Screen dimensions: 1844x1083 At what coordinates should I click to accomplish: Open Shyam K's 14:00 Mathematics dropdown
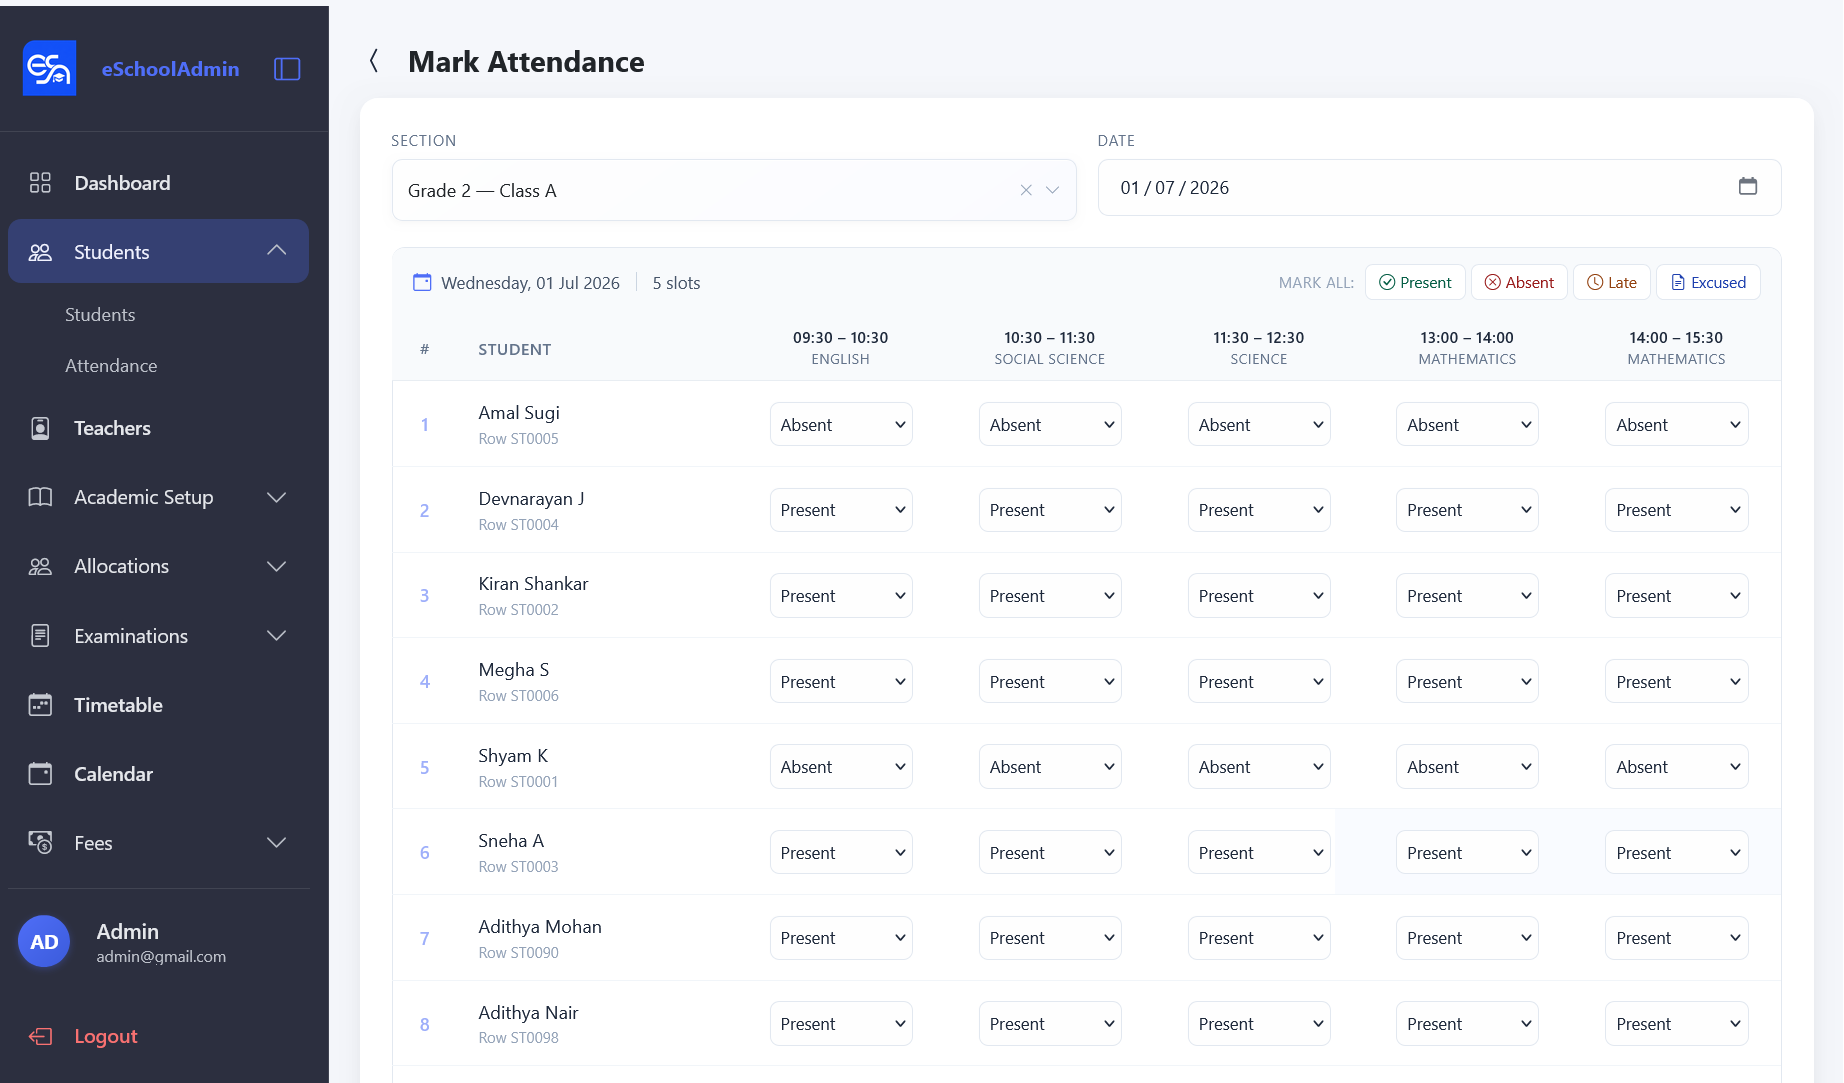tap(1677, 767)
